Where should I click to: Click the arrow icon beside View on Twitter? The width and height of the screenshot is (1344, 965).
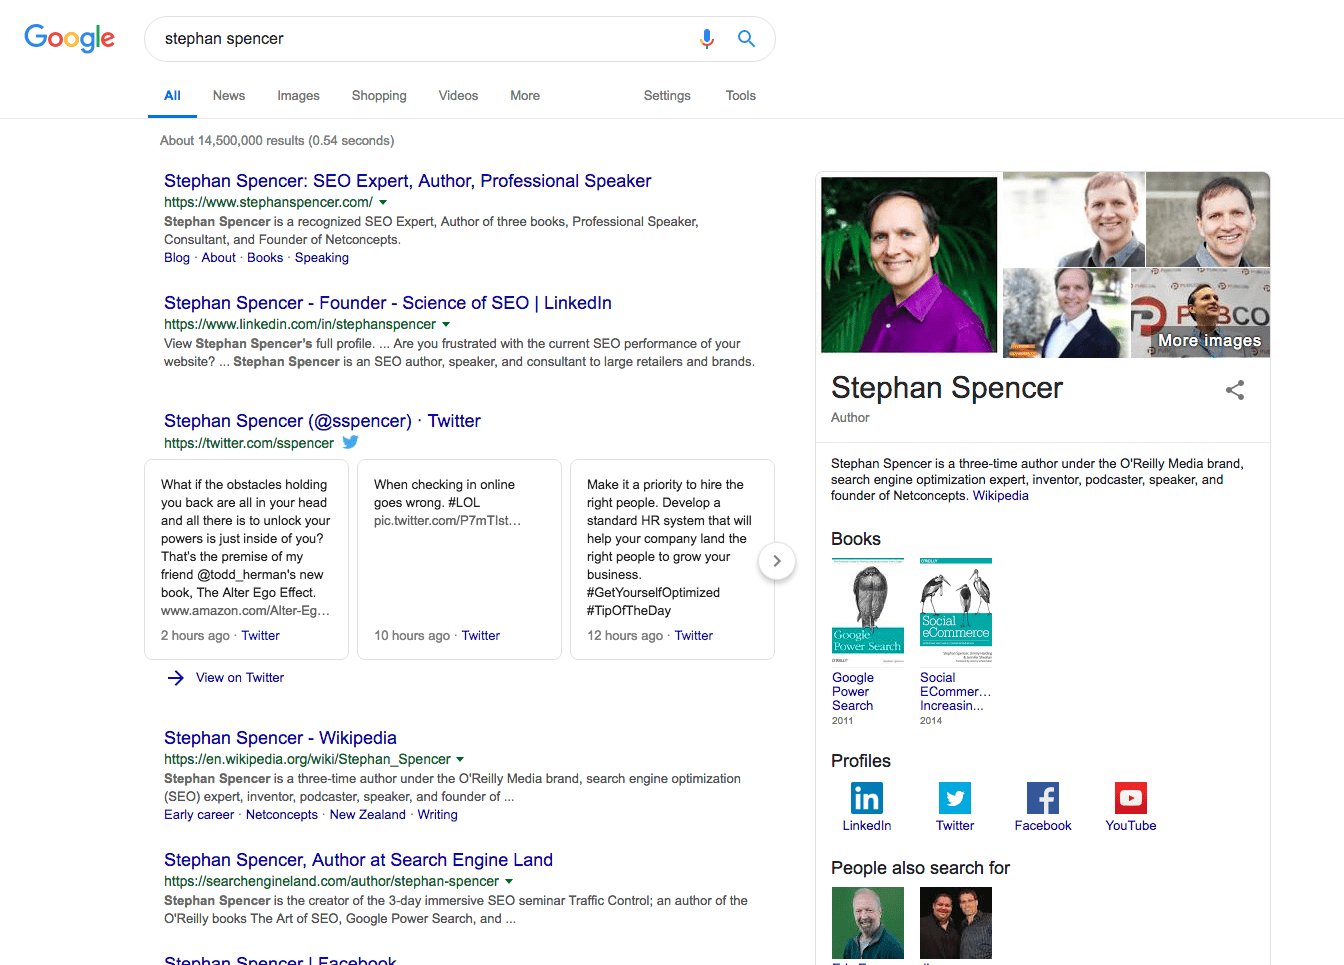176,678
